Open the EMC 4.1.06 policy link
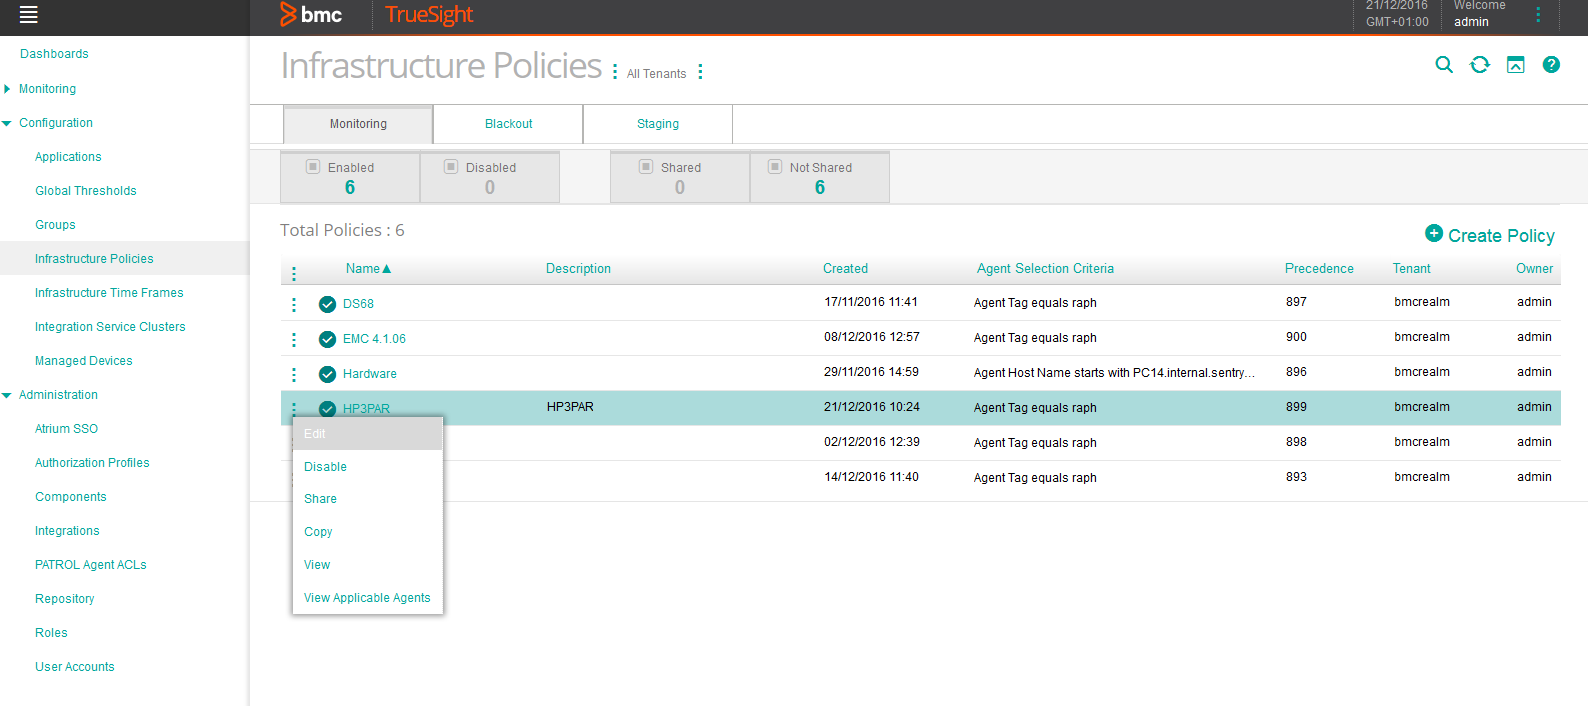The height and width of the screenshot is (706, 1588). point(374,339)
